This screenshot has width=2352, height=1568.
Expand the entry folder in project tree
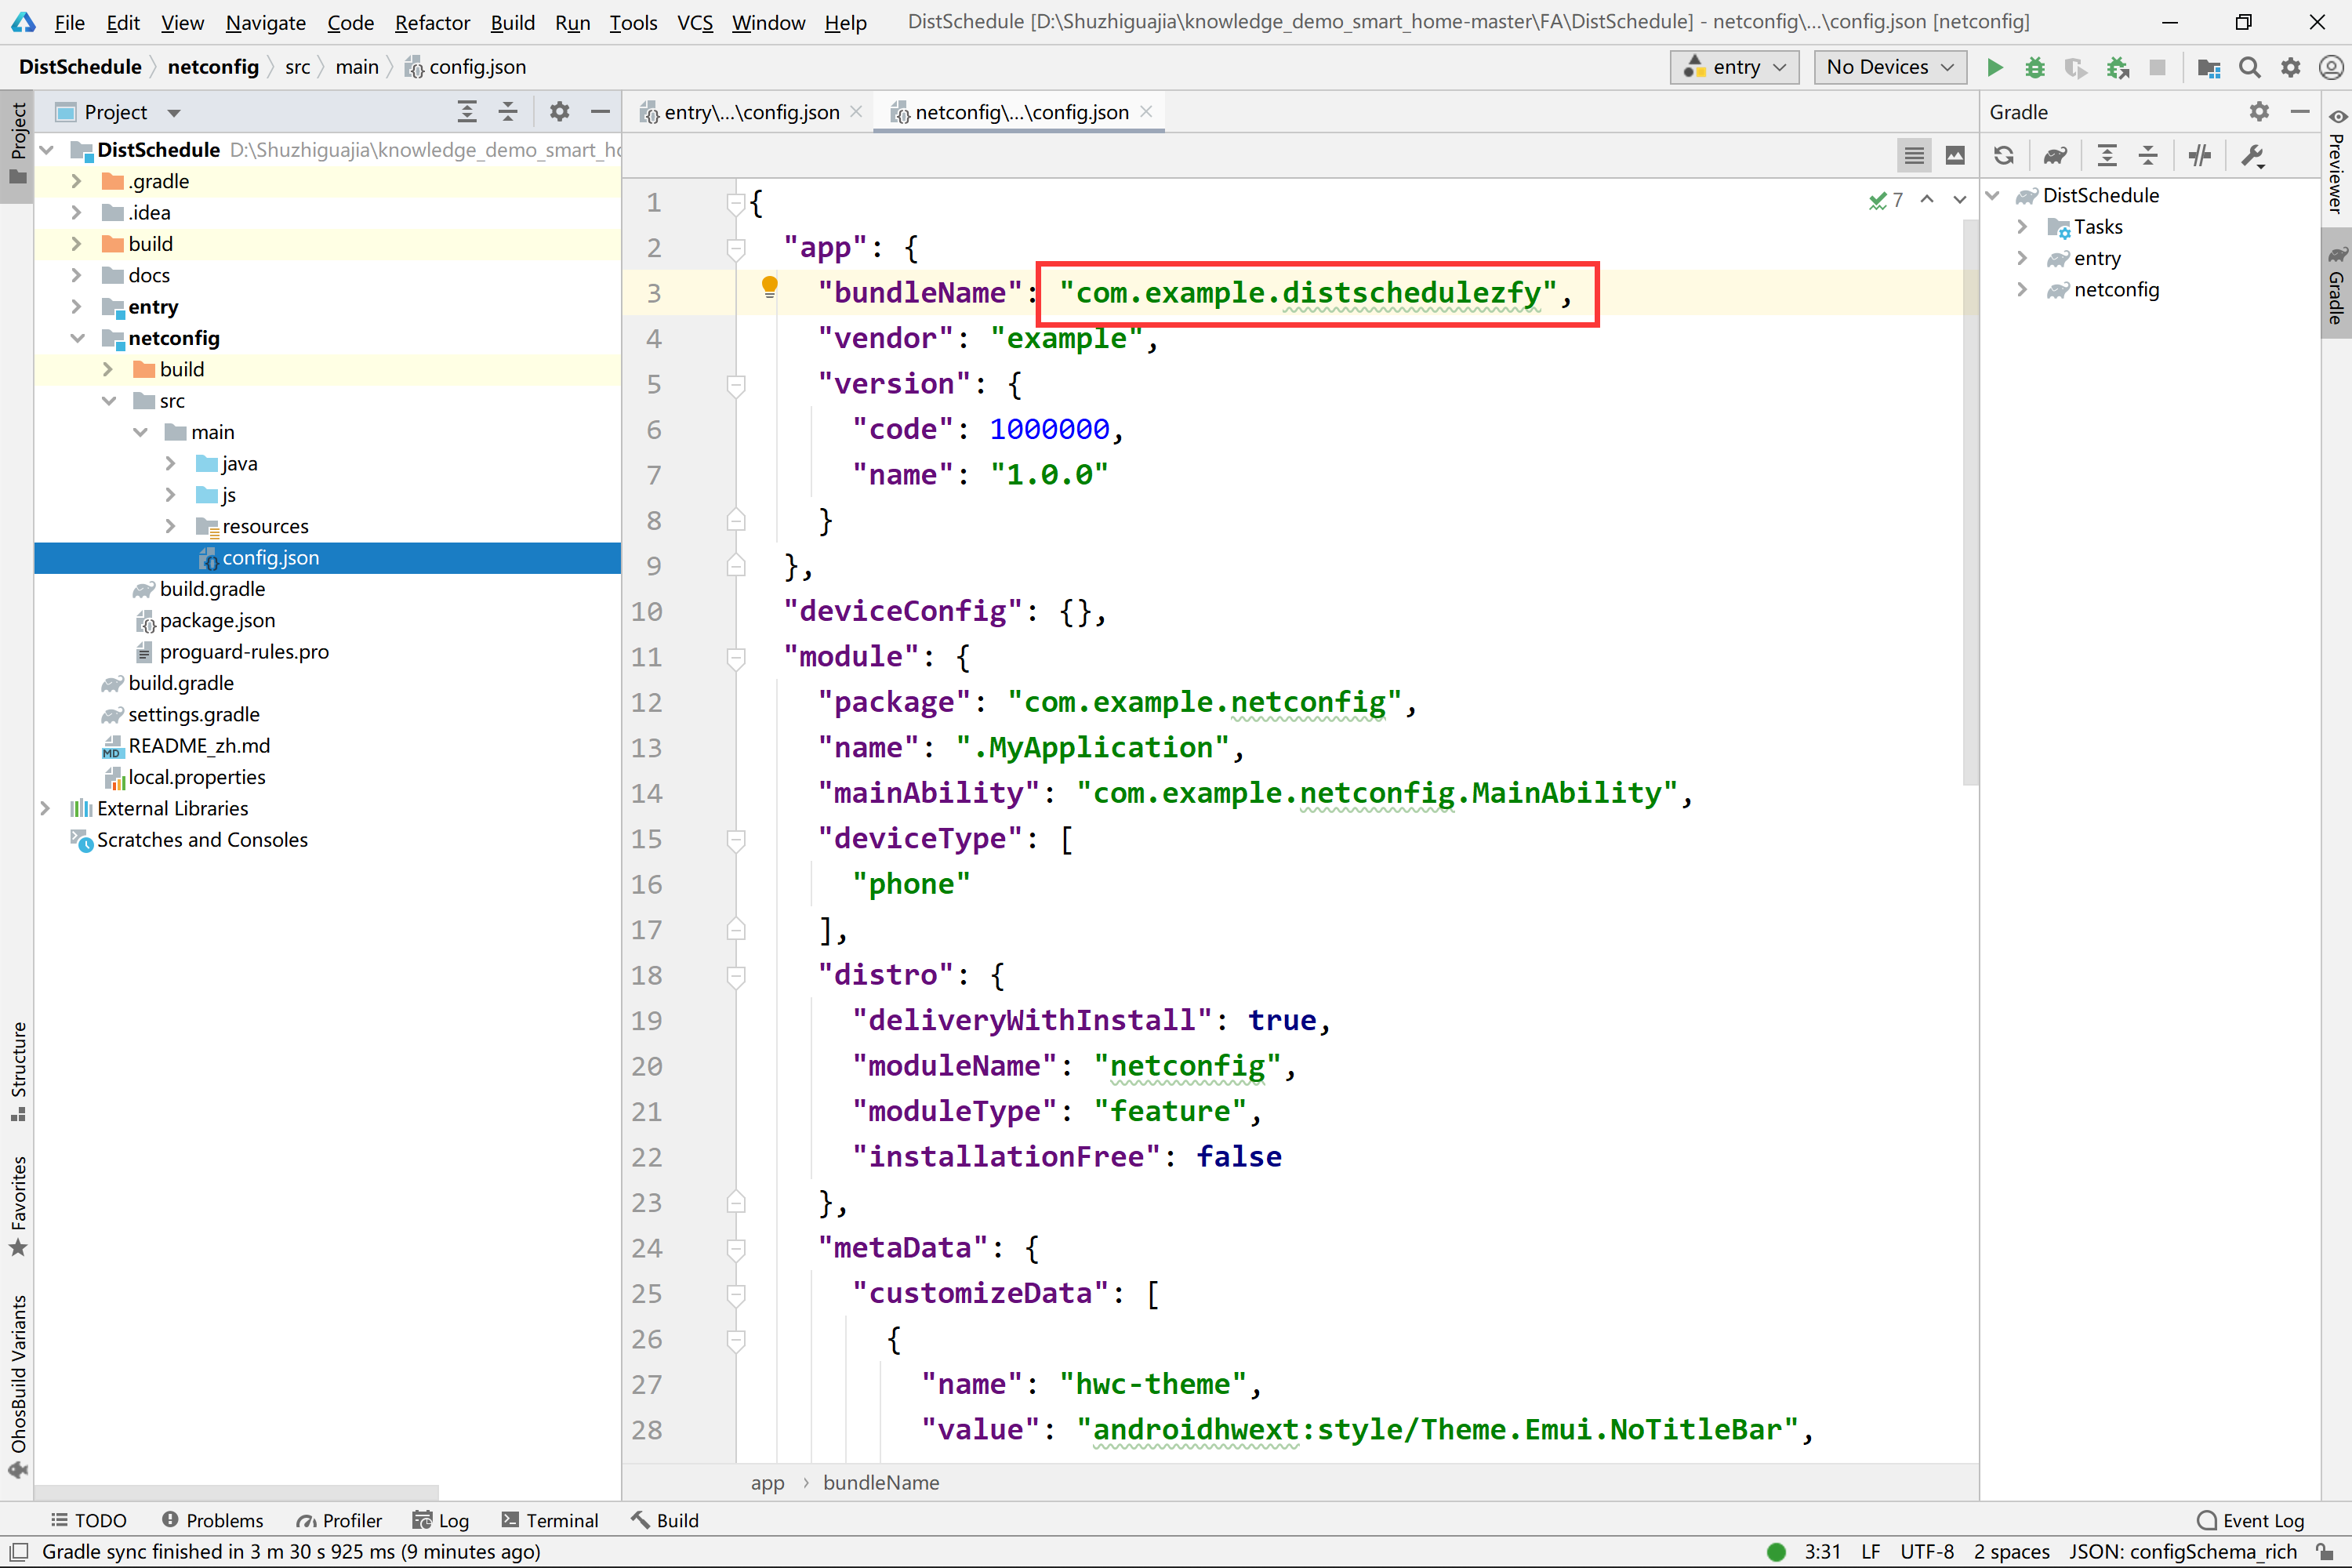[77, 307]
